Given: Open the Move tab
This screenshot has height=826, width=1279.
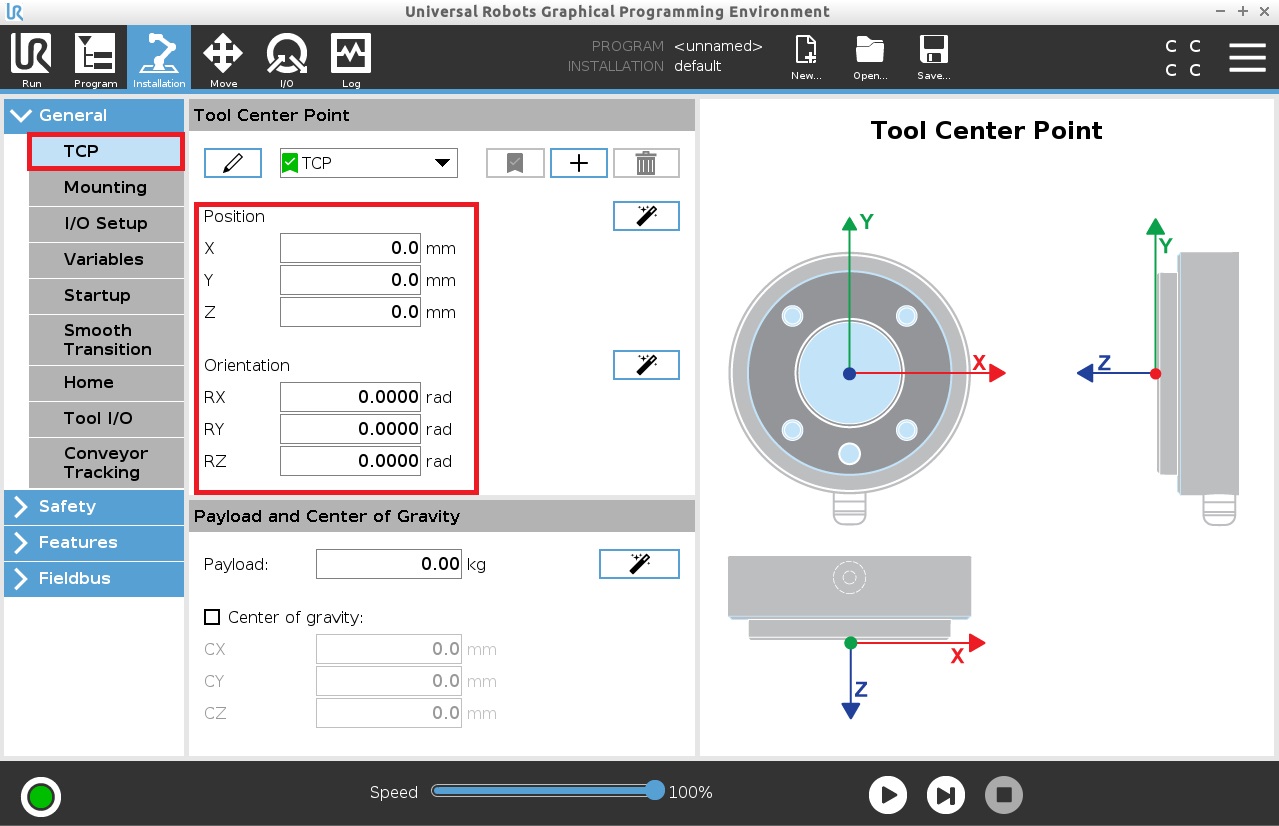Looking at the screenshot, I should coord(223,58).
